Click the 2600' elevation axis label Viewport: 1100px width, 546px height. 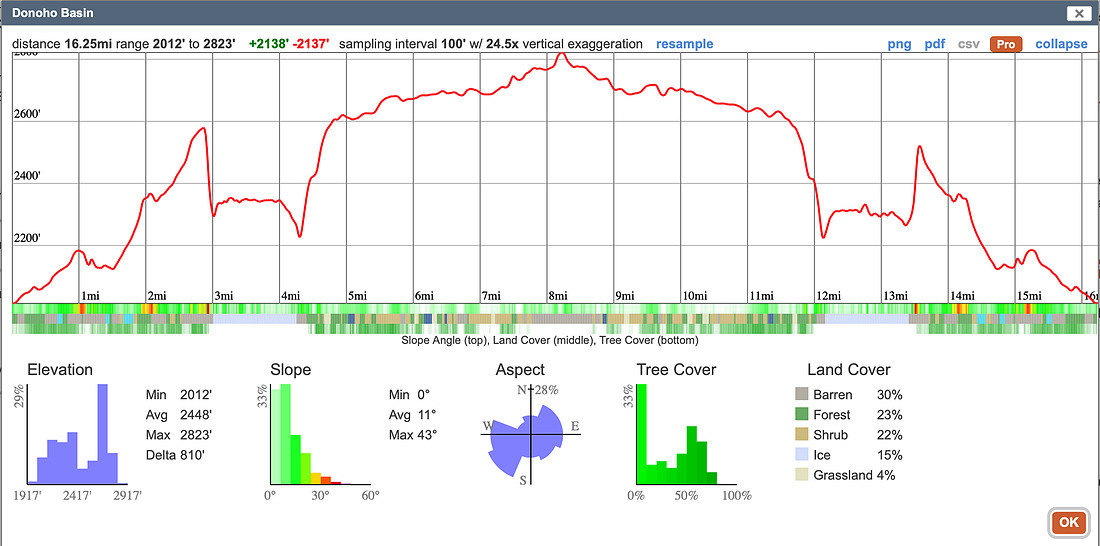(x=29, y=116)
